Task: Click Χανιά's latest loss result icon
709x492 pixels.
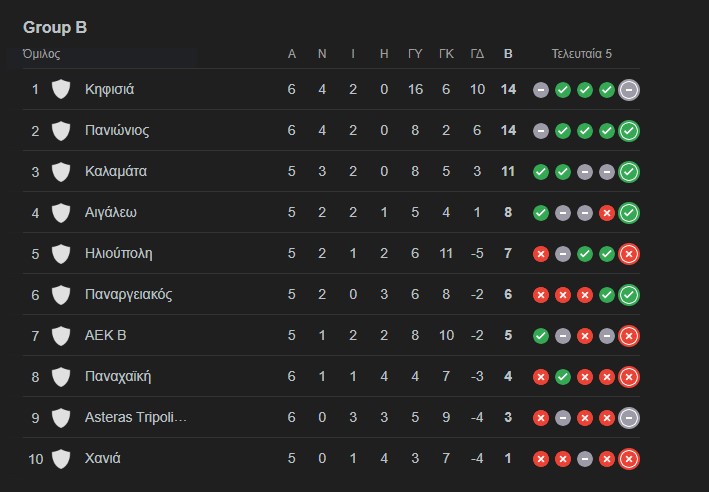Action: (x=629, y=459)
